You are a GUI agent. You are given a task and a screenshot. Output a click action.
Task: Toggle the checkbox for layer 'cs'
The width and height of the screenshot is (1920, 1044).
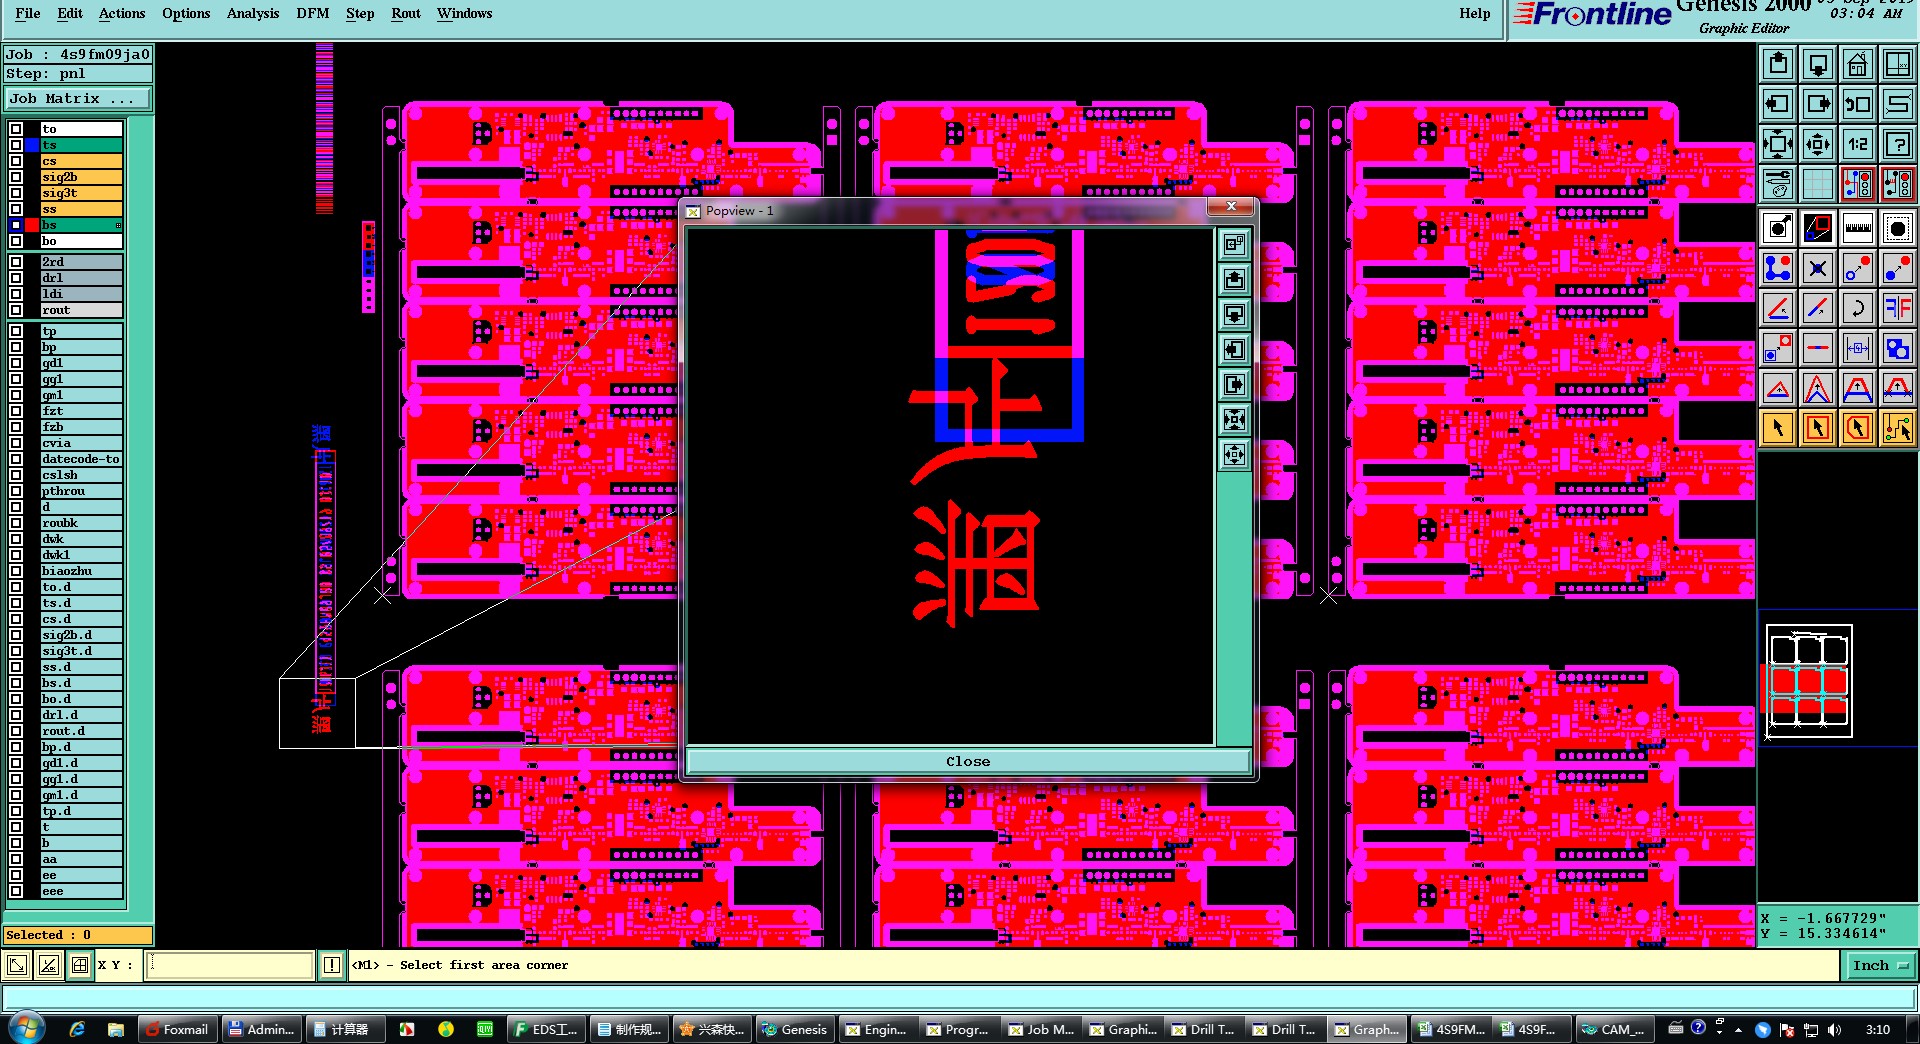tap(16, 161)
